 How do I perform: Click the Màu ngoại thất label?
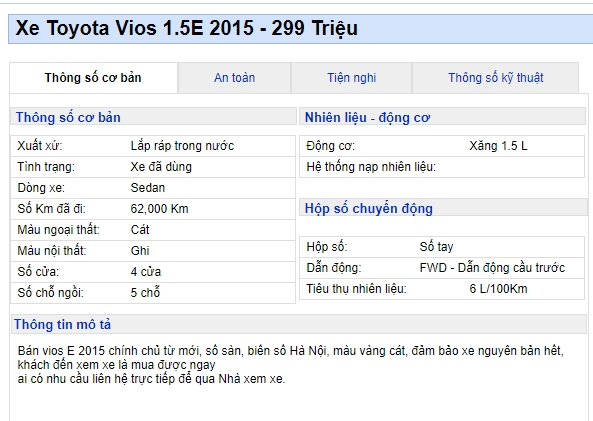point(58,230)
